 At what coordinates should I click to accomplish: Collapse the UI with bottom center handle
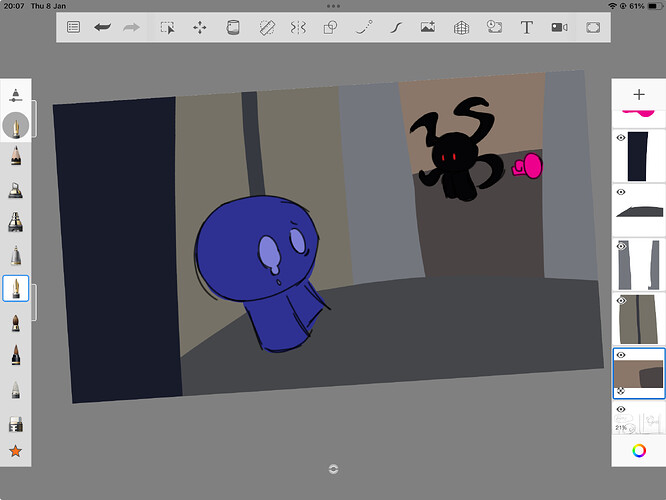pyautogui.click(x=333, y=469)
